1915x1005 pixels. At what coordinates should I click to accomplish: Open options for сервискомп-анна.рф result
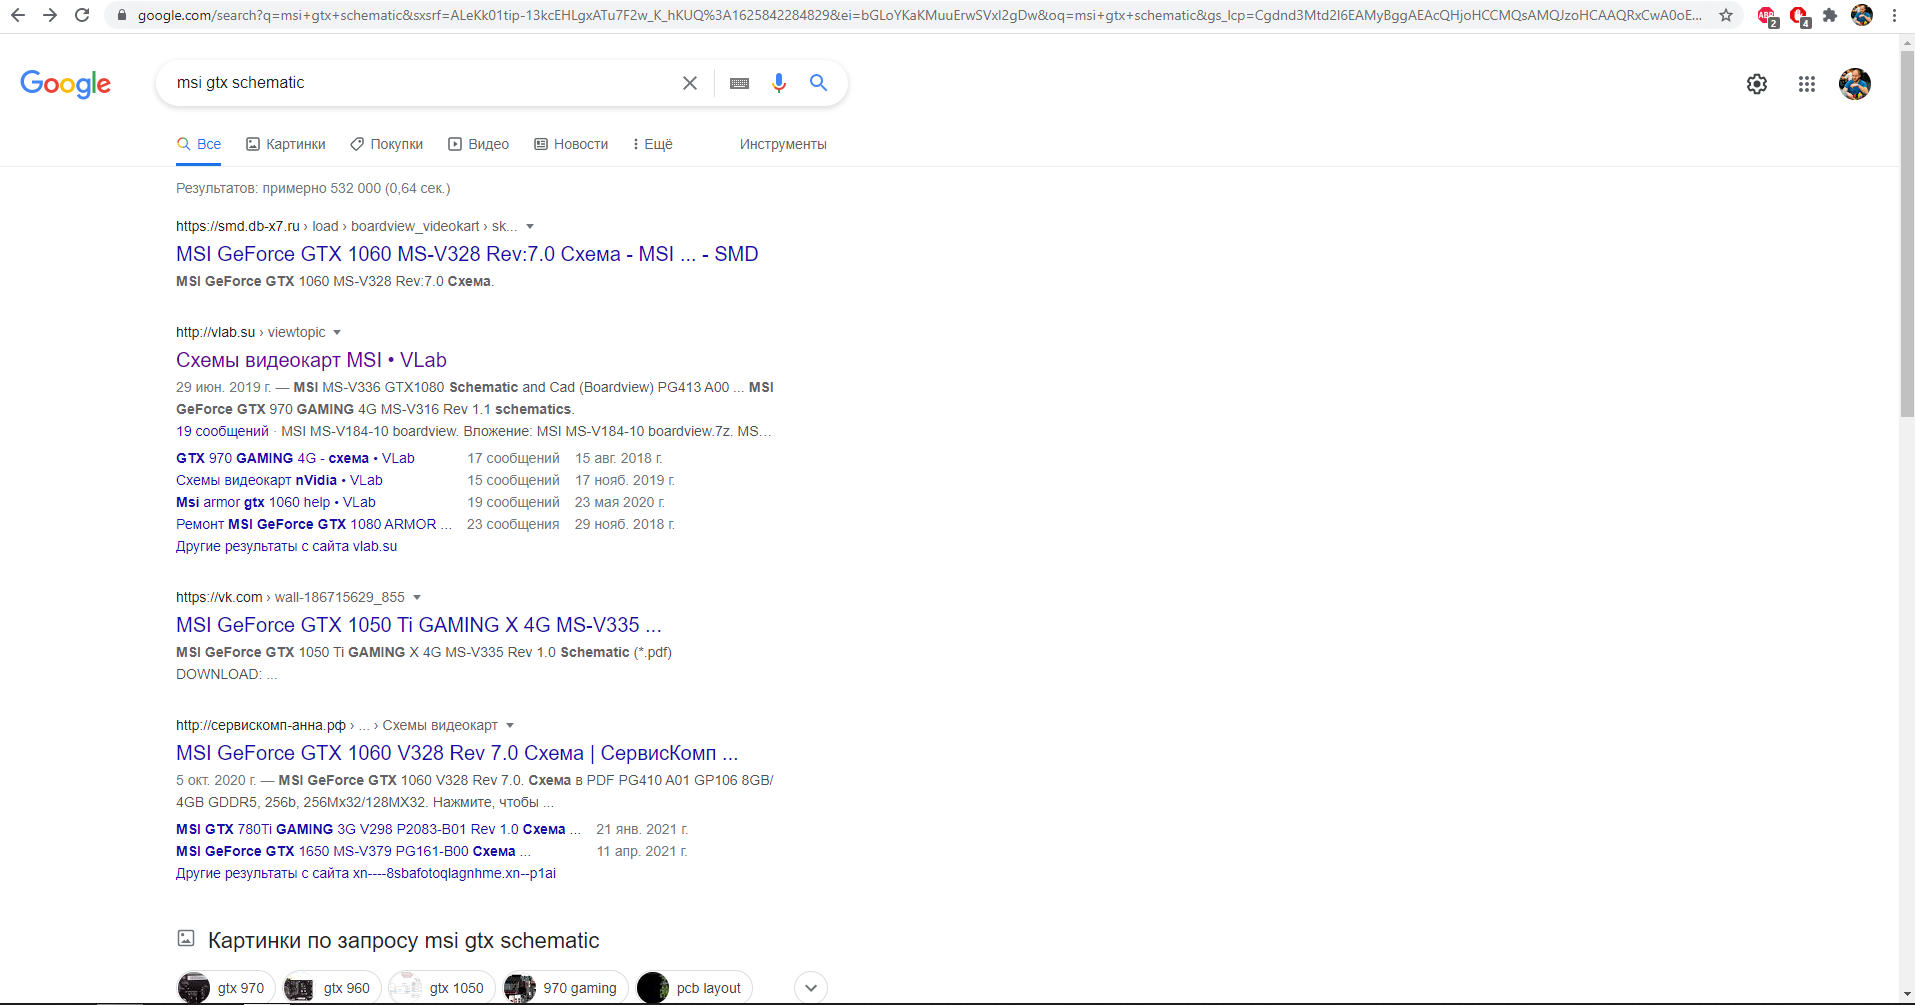pos(510,725)
